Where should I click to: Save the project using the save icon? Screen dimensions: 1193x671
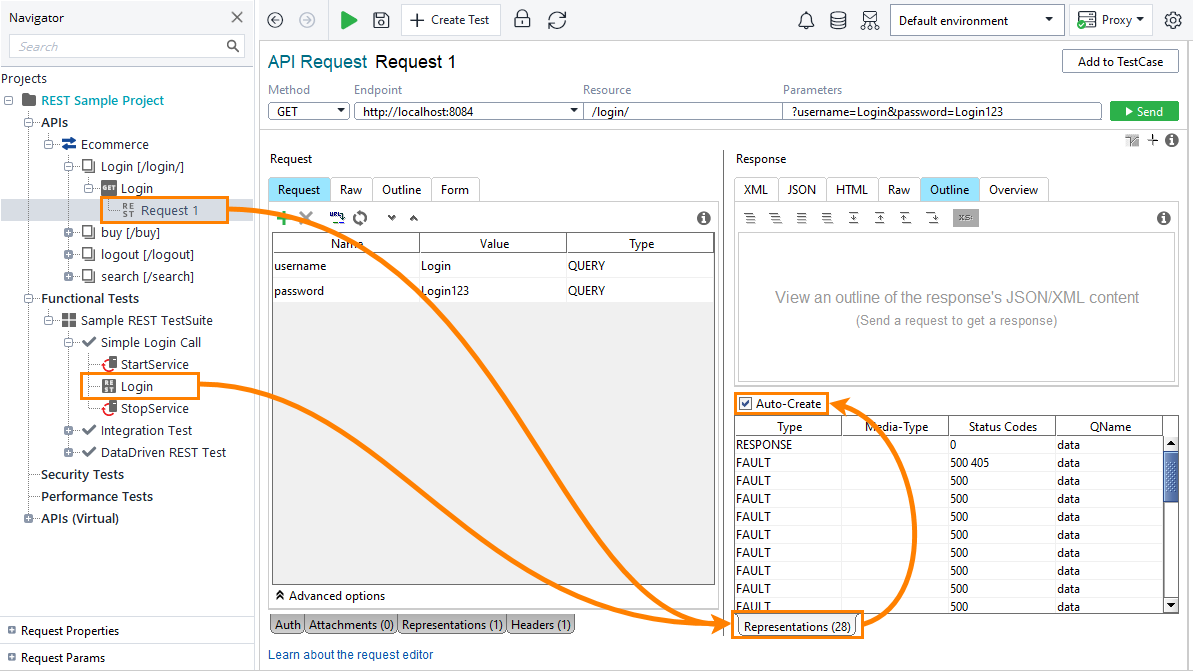381,20
